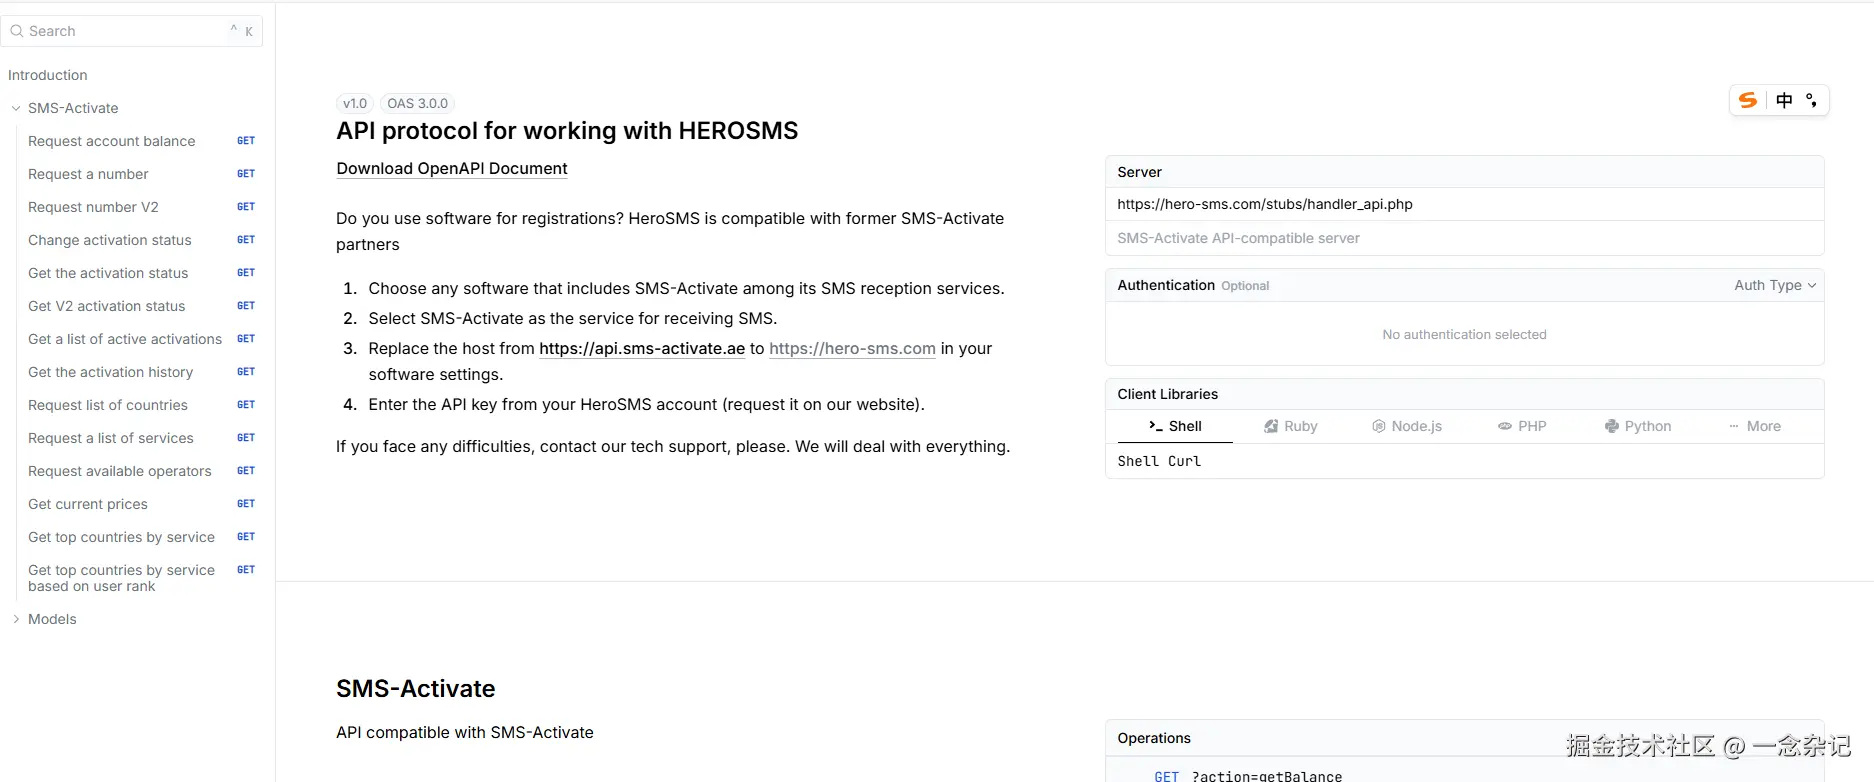Click the punctuation icon in the IME bar

(1811, 100)
